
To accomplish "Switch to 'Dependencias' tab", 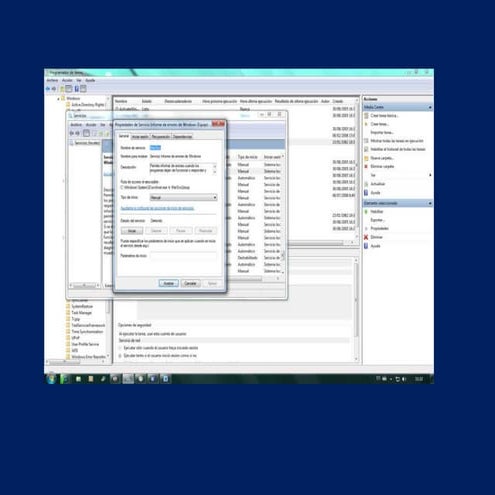I will [182, 137].
